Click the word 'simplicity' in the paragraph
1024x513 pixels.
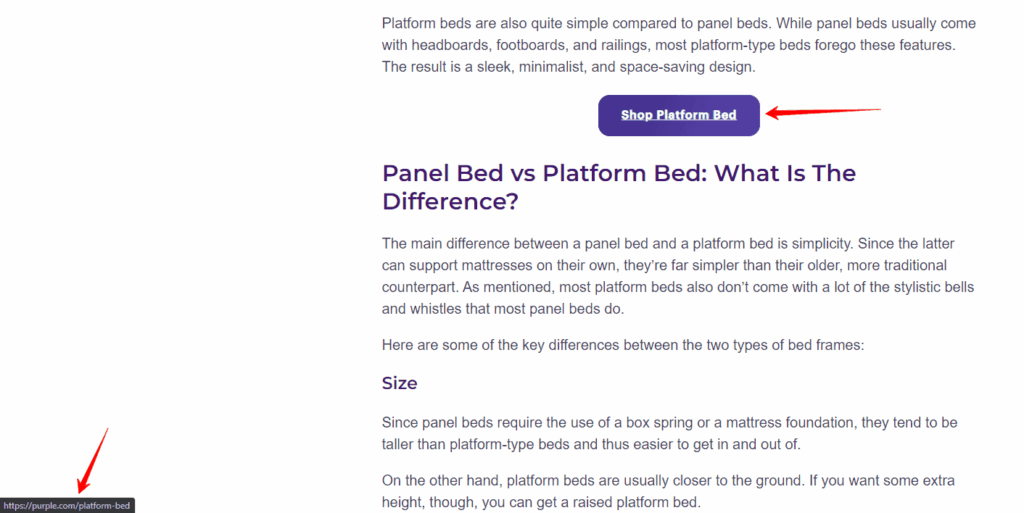[x=822, y=243]
